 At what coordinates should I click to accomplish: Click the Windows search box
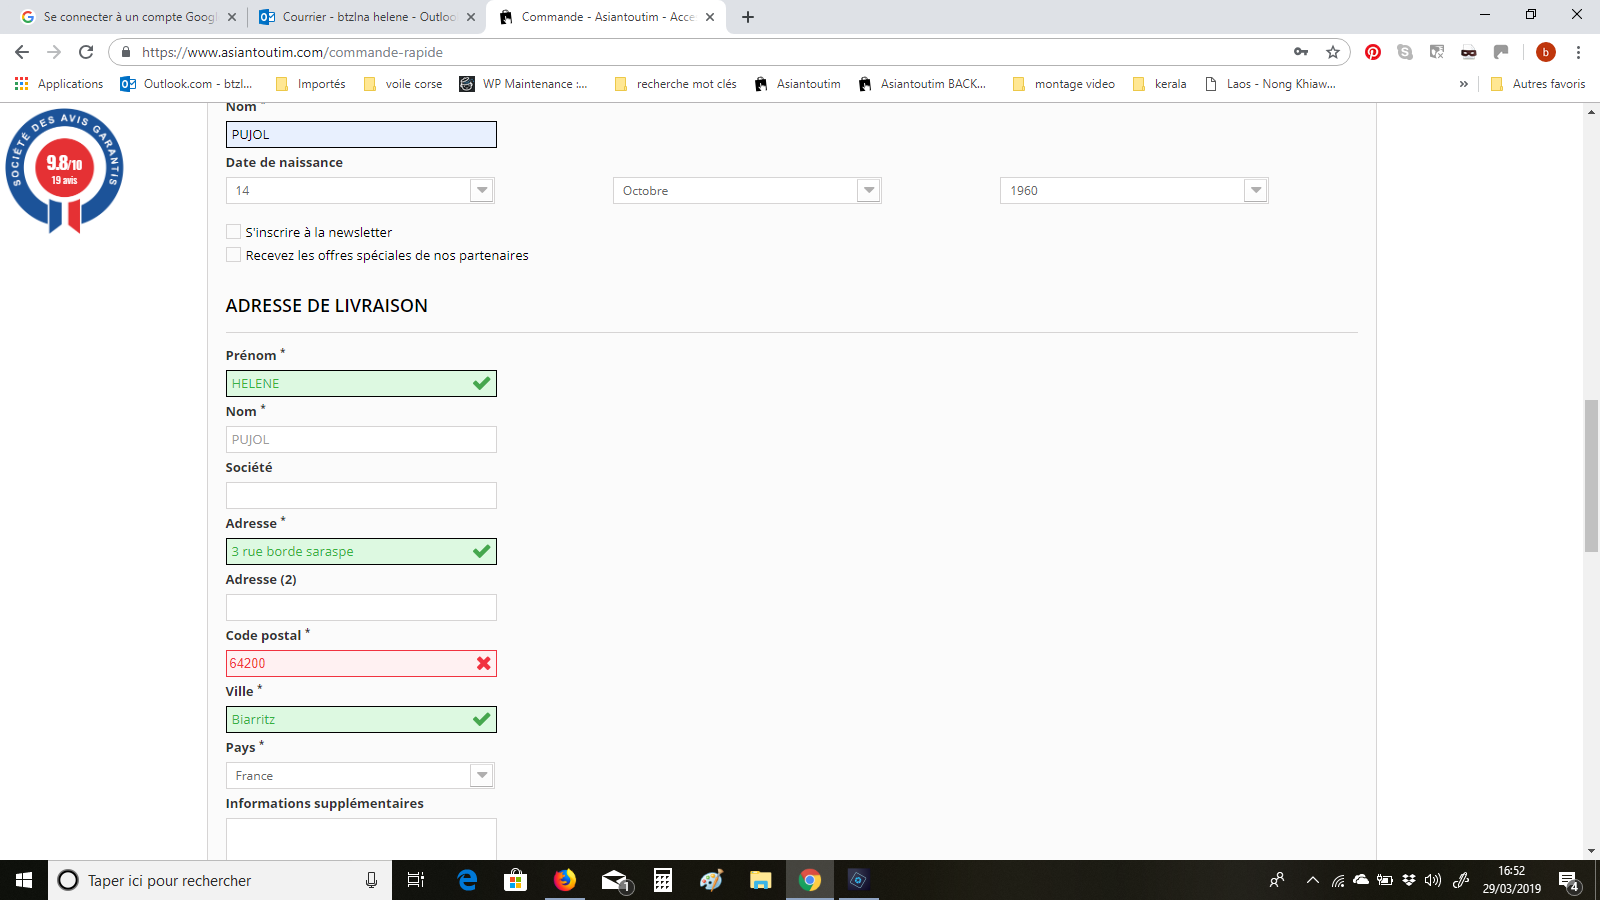tap(220, 880)
